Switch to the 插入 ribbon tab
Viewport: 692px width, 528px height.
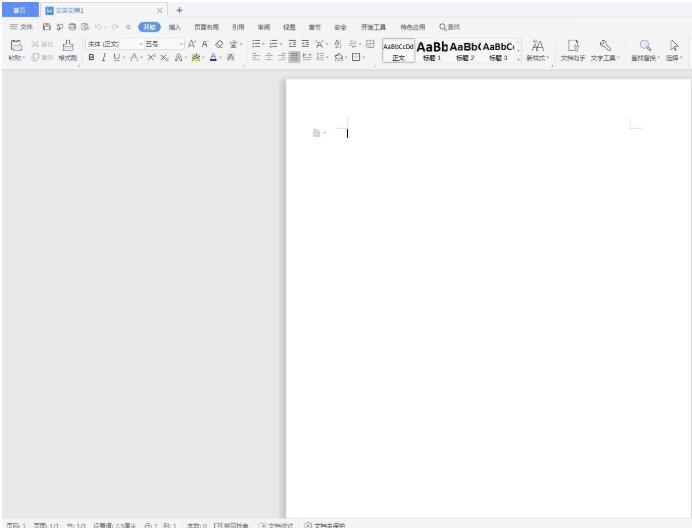pos(175,27)
